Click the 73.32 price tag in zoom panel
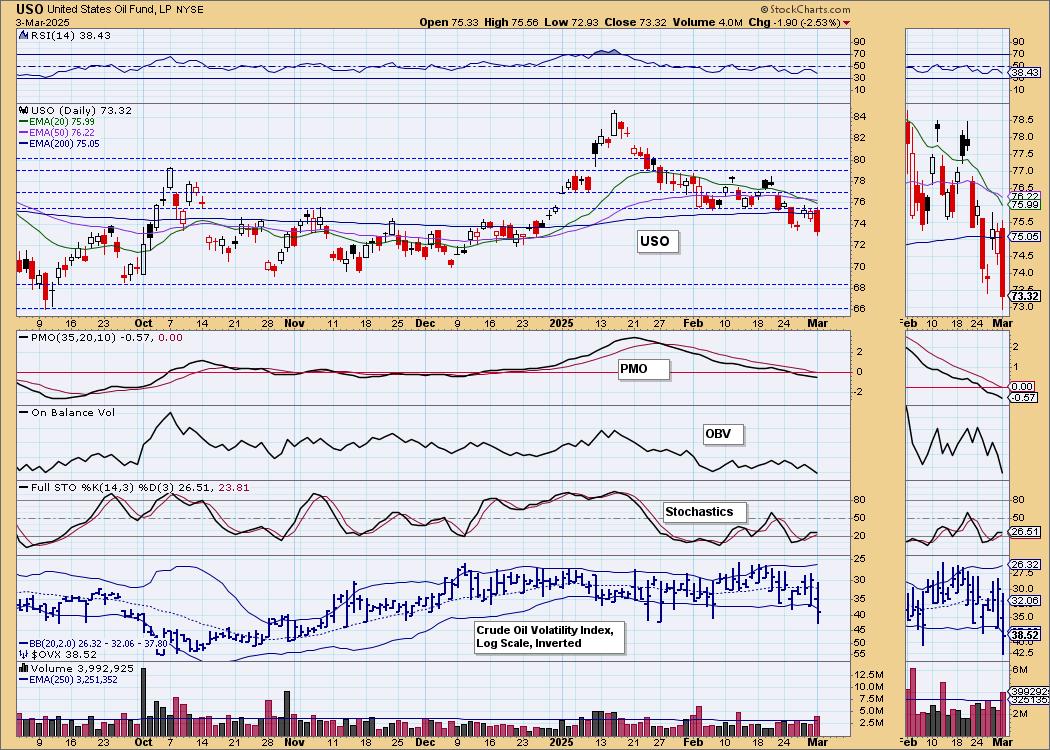This screenshot has height=750, width=1050. [x=1025, y=296]
